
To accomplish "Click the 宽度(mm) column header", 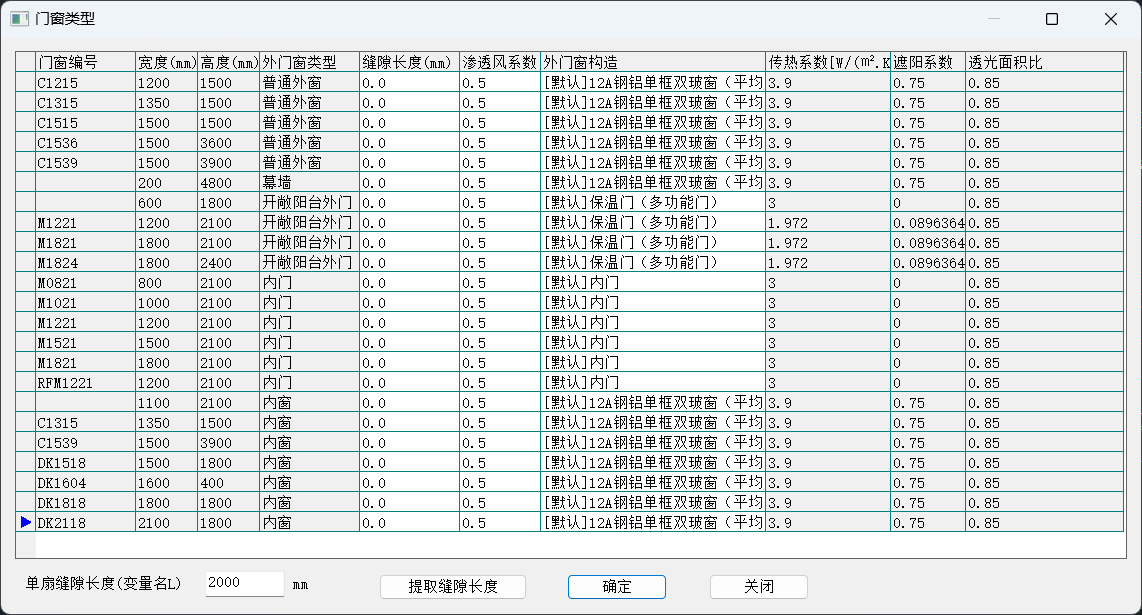I will (166, 62).
